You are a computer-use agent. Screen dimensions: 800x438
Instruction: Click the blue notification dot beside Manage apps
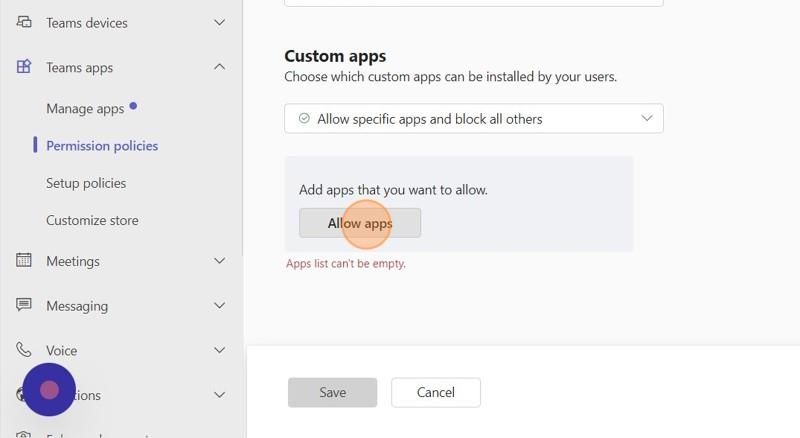point(133,106)
